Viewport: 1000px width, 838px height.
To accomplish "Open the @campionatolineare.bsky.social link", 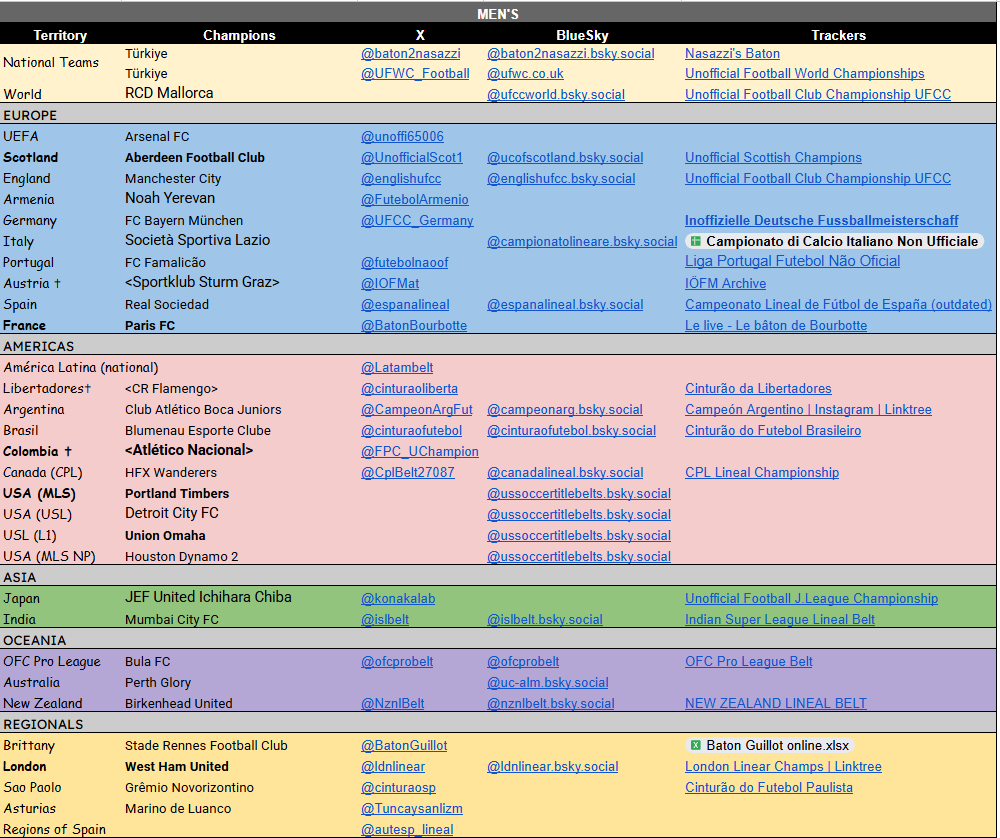I will pyautogui.click(x=582, y=242).
